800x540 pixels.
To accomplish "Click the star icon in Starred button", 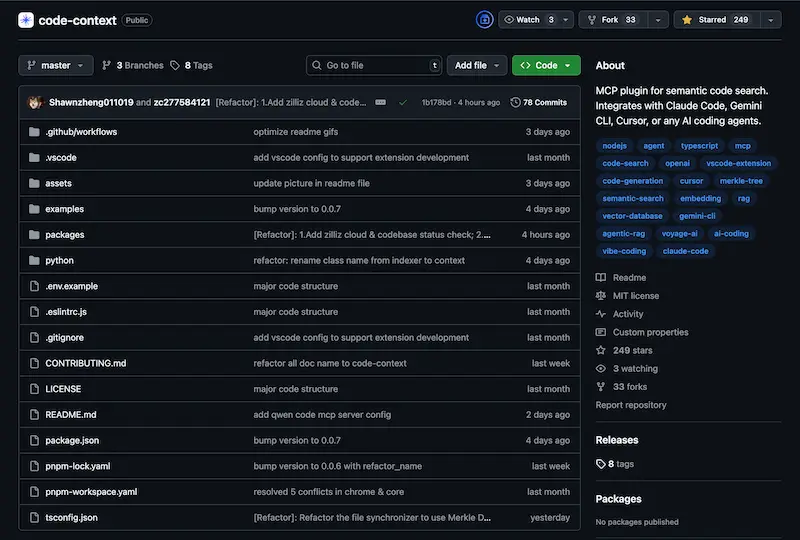I will 687,20.
